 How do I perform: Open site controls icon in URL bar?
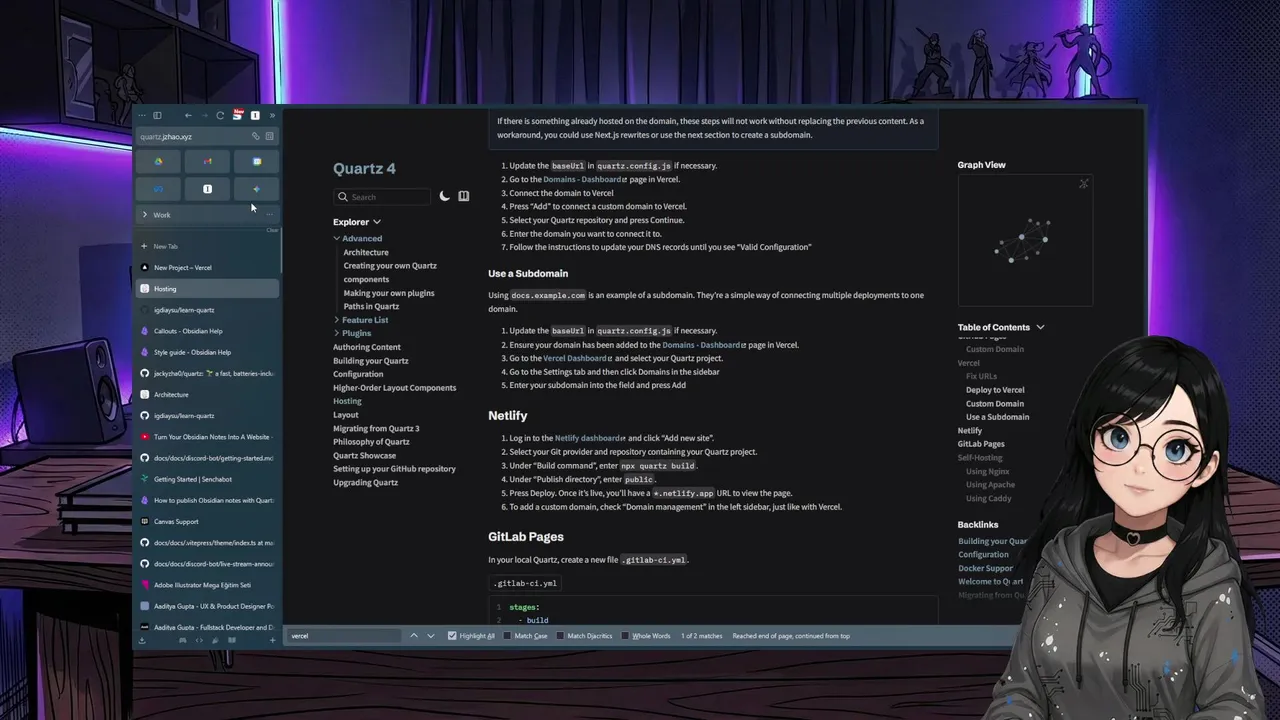[x=269, y=136]
